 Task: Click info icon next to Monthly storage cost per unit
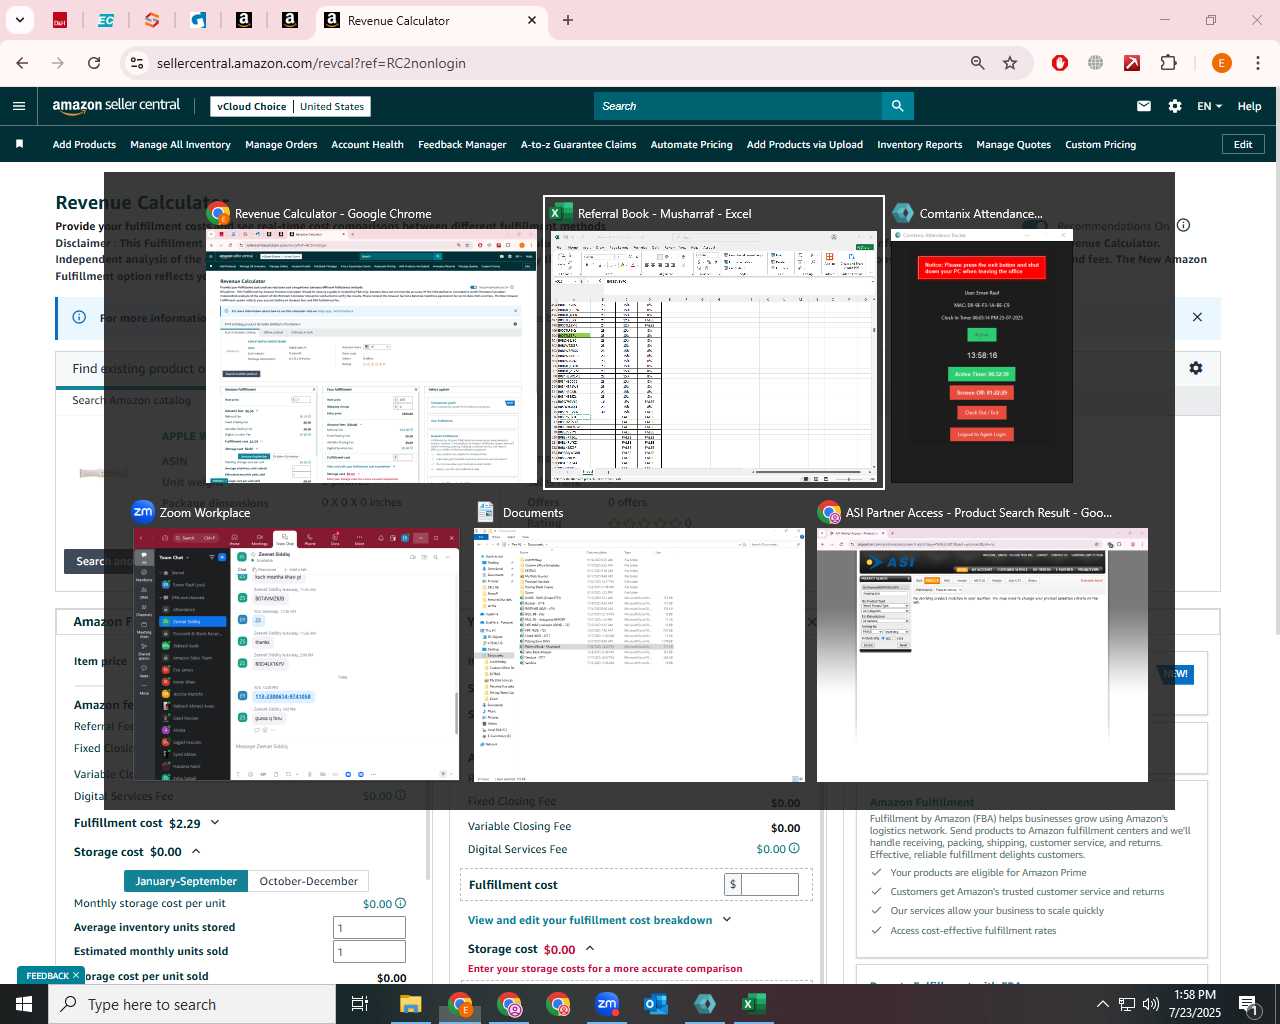(400, 903)
